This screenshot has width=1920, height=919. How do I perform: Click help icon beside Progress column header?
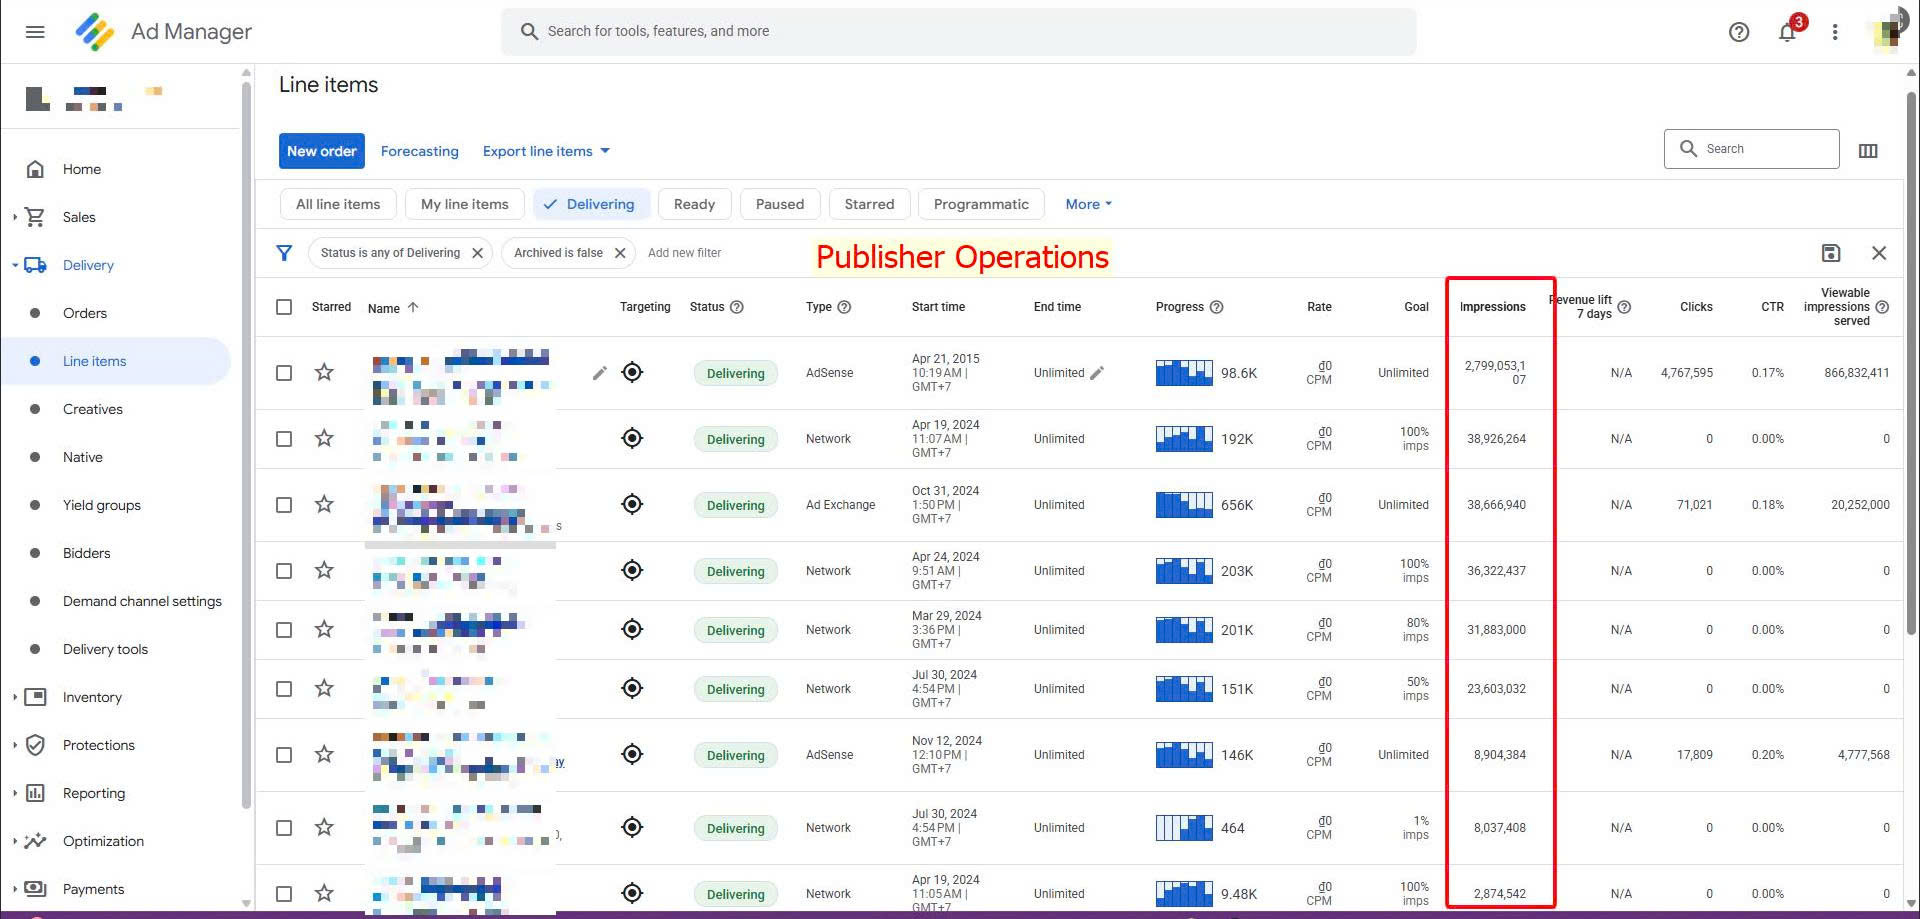(1217, 307)
